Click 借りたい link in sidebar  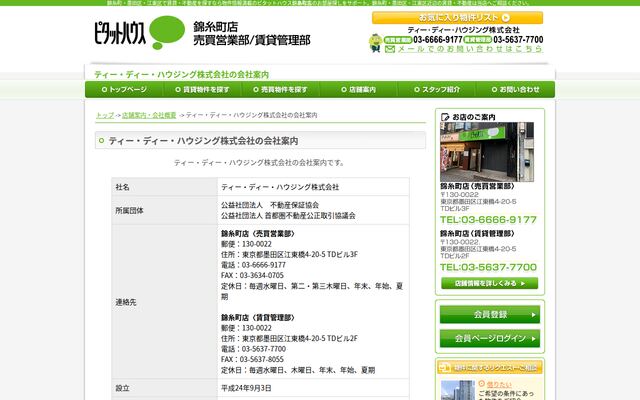pos(499,384)
